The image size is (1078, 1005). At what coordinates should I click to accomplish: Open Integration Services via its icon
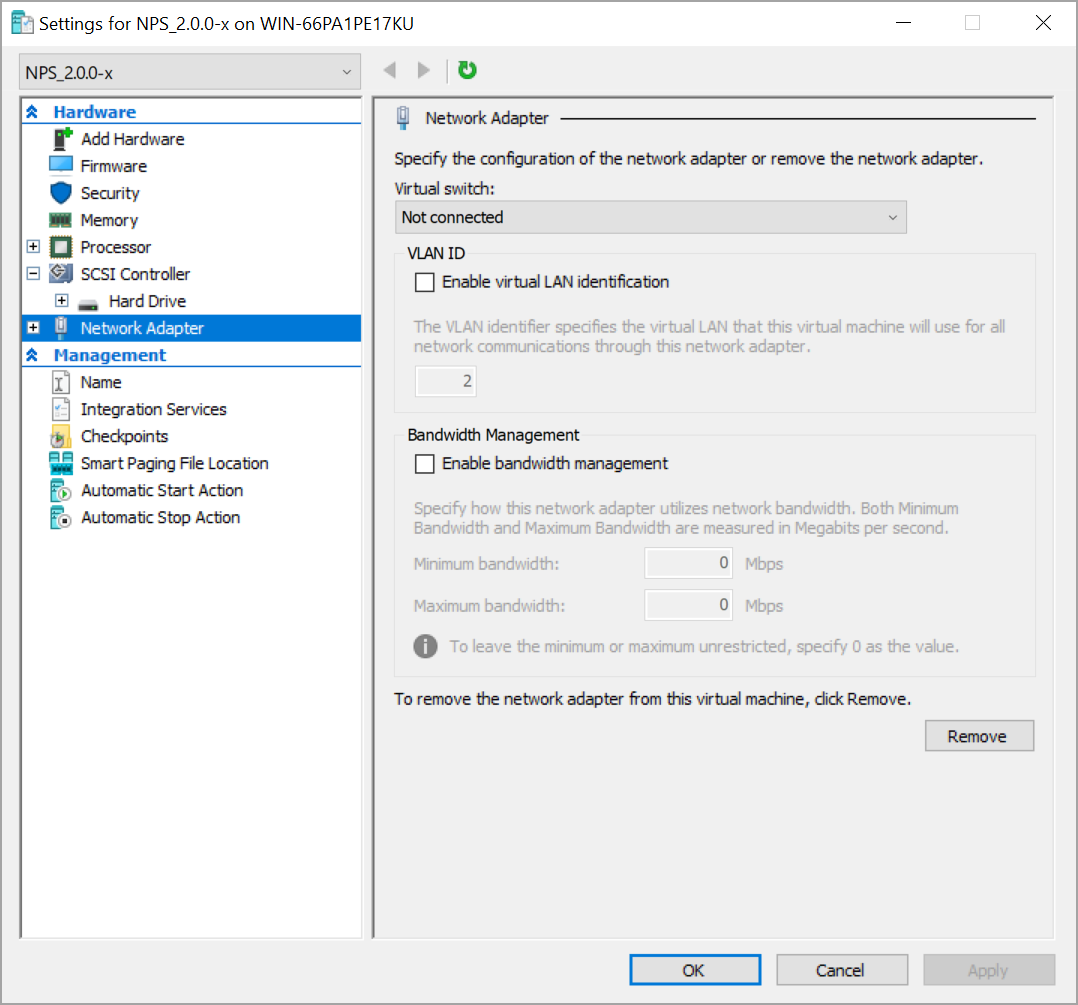click(x=61, y=409)
